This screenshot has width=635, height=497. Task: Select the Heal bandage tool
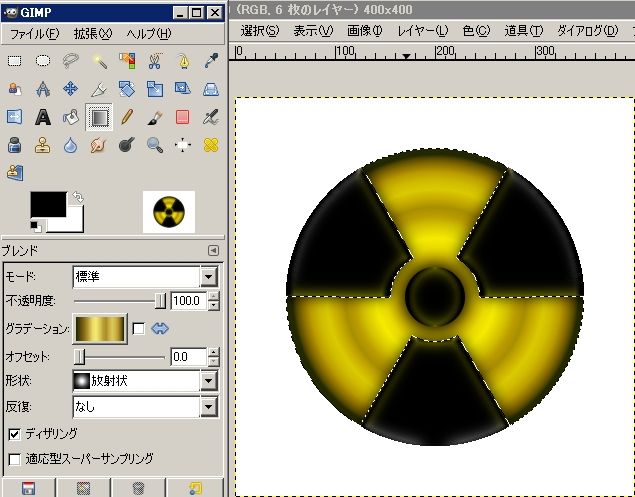[x=211, y=145]
